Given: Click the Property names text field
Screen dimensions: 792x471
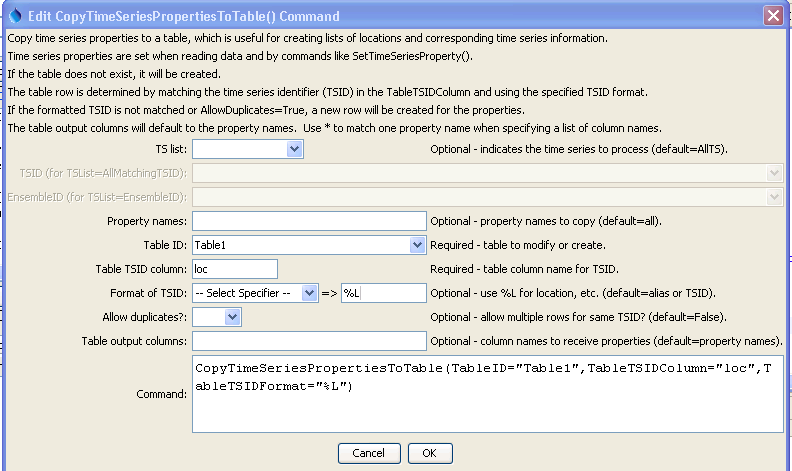Looking at the screenshot, I should [x=309, y=221].
